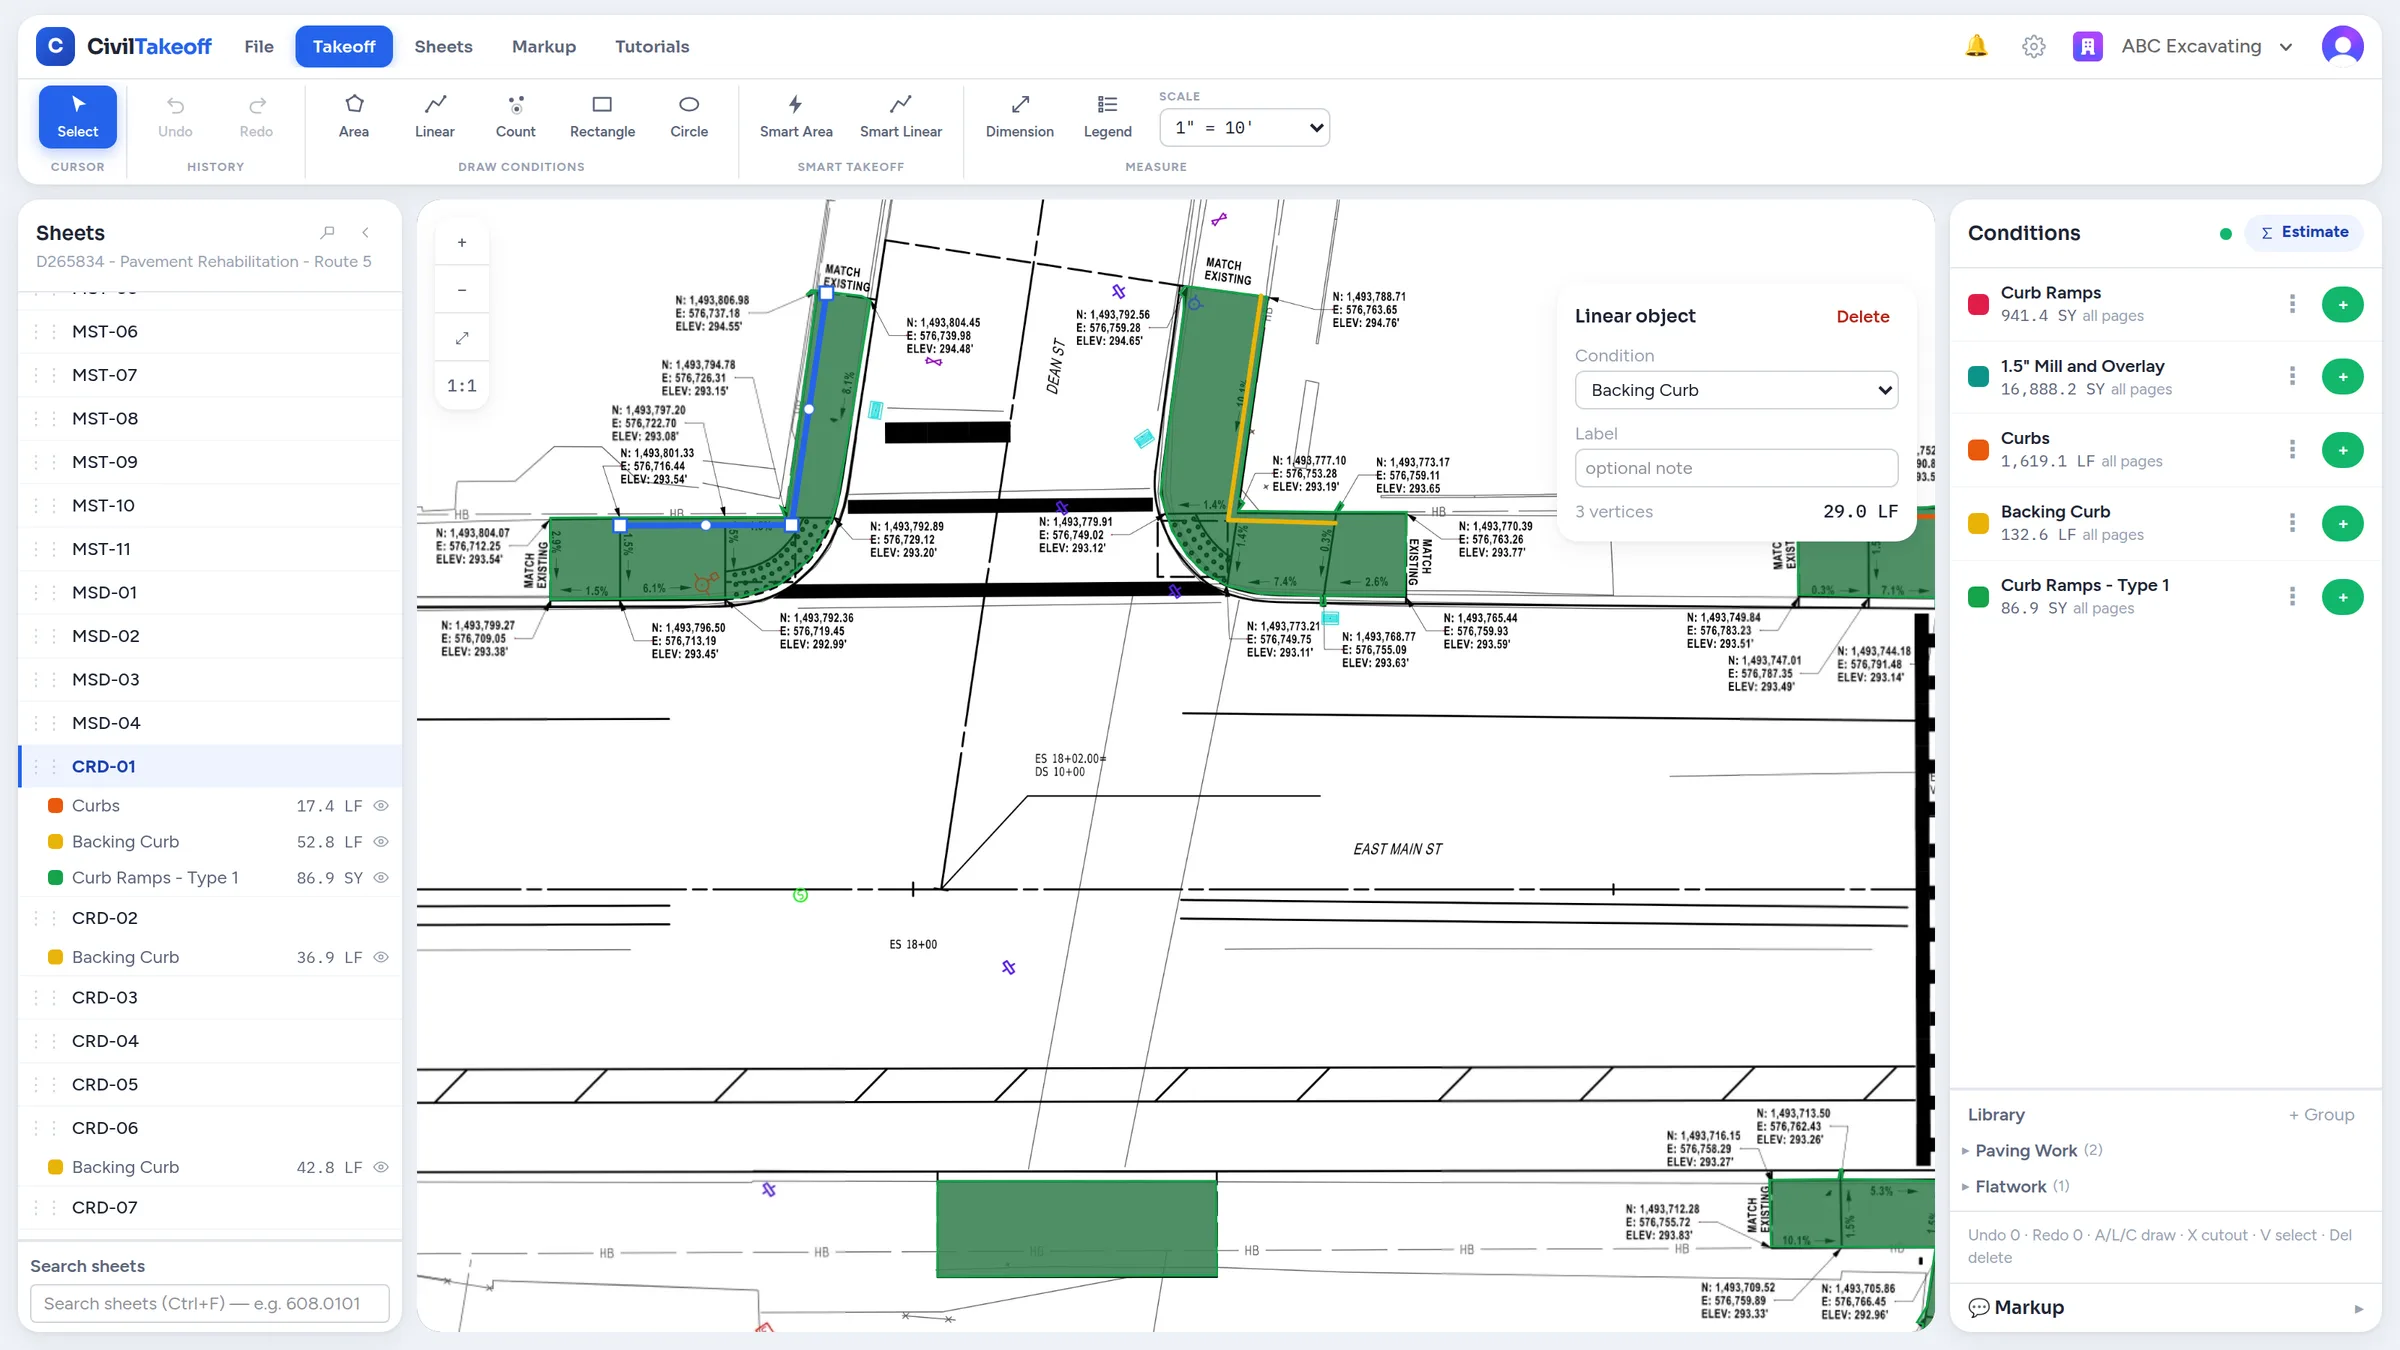Screen dimensions: 2400x1350
Task: Add a Curb Ramps - Type 1 takeoff
Action: [x=2342, y=597]
